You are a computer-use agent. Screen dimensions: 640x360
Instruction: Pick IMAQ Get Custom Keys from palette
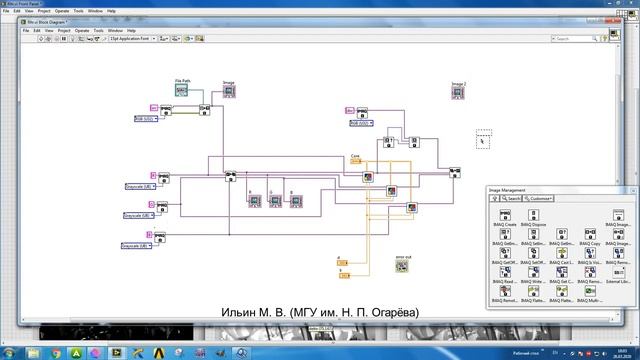point(562,272)
